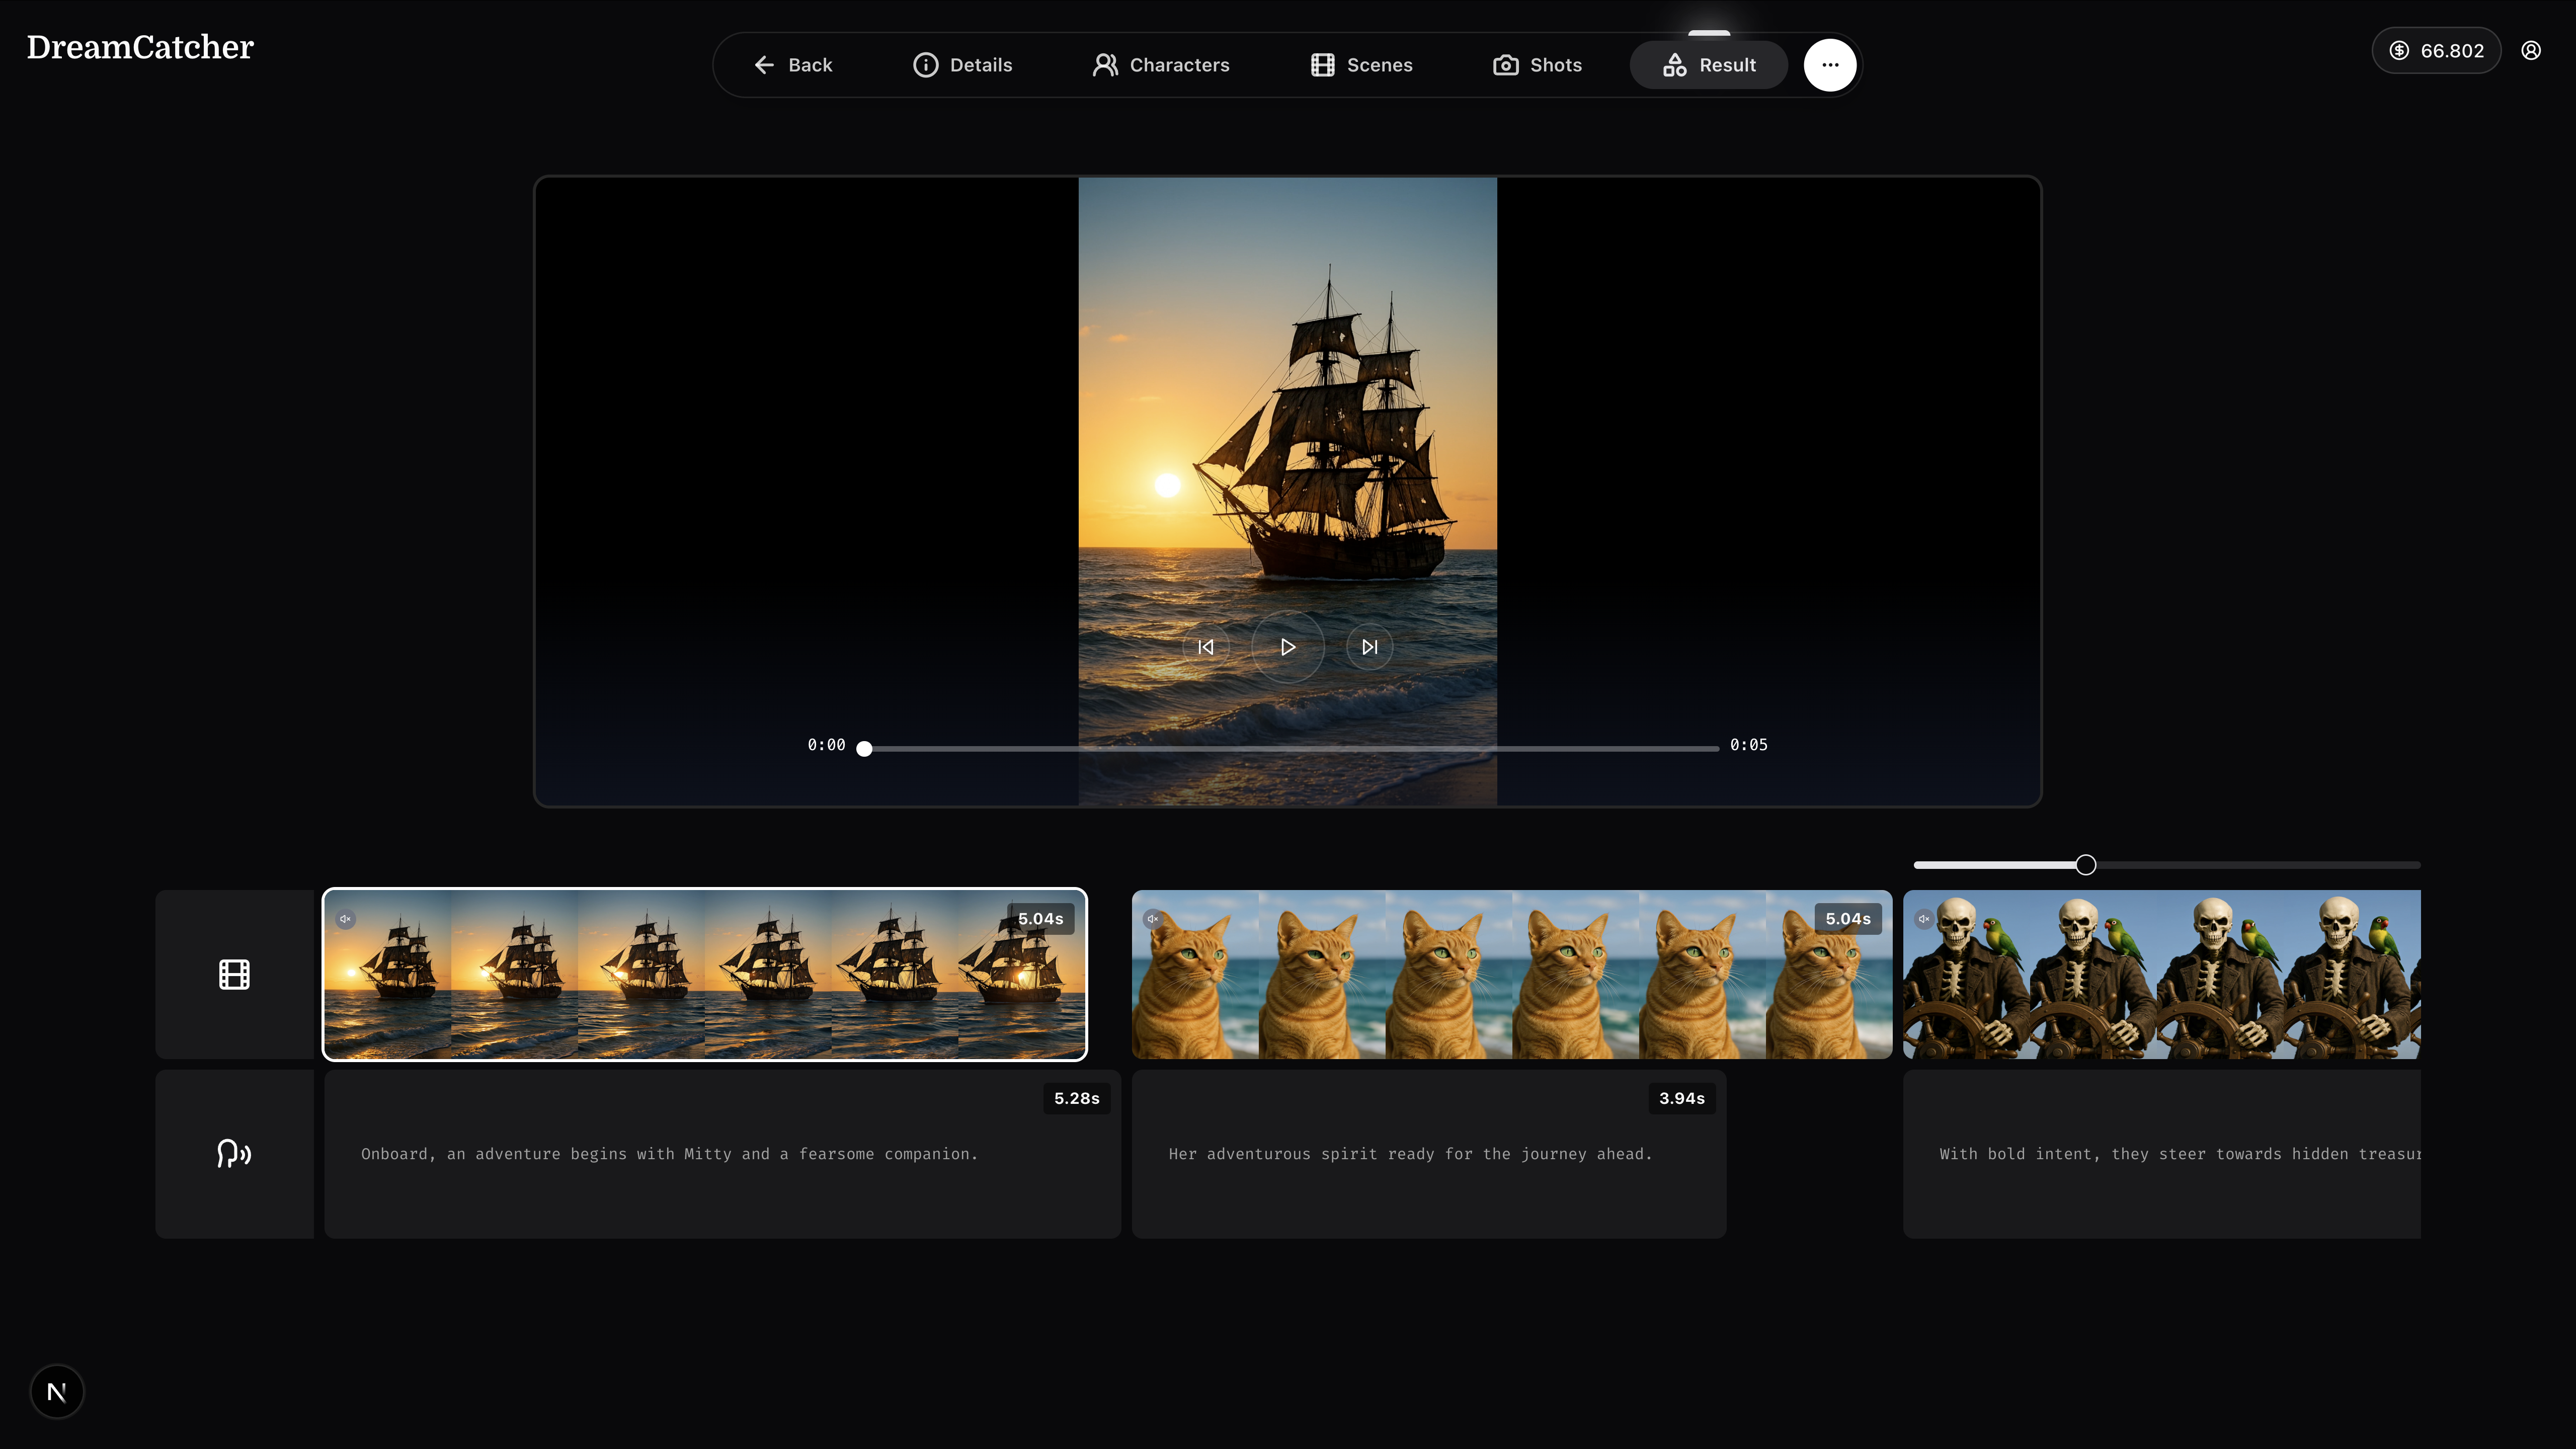The width and height of the screenshot is (2576, 1449).
Task: Open the Scenes tab
Action: tap(1361, 65)
